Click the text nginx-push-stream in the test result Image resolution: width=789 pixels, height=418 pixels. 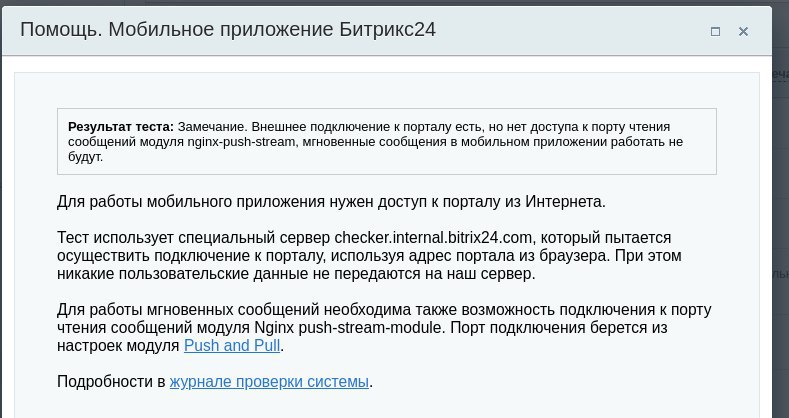pyautogui.click(x=241, y=142)
